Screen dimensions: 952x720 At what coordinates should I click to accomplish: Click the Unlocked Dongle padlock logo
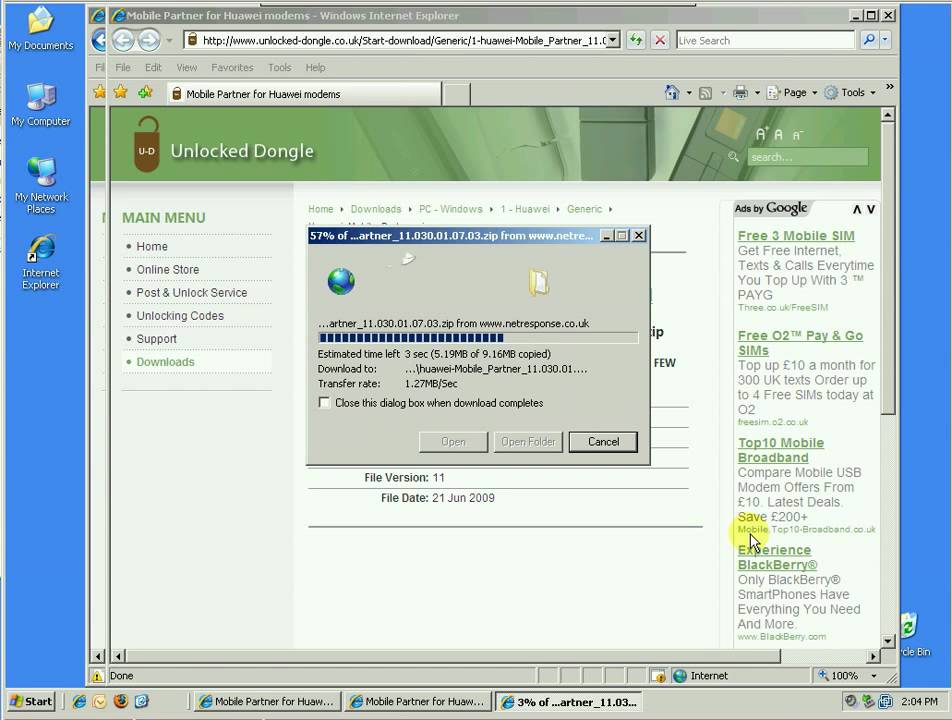[x=147, y=144]
